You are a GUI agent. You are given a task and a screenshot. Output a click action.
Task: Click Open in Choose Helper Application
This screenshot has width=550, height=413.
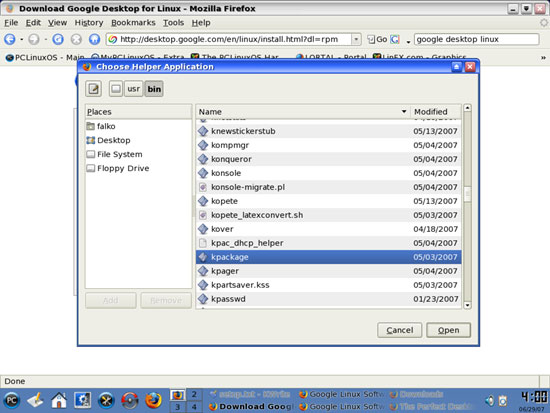(448, 330)
